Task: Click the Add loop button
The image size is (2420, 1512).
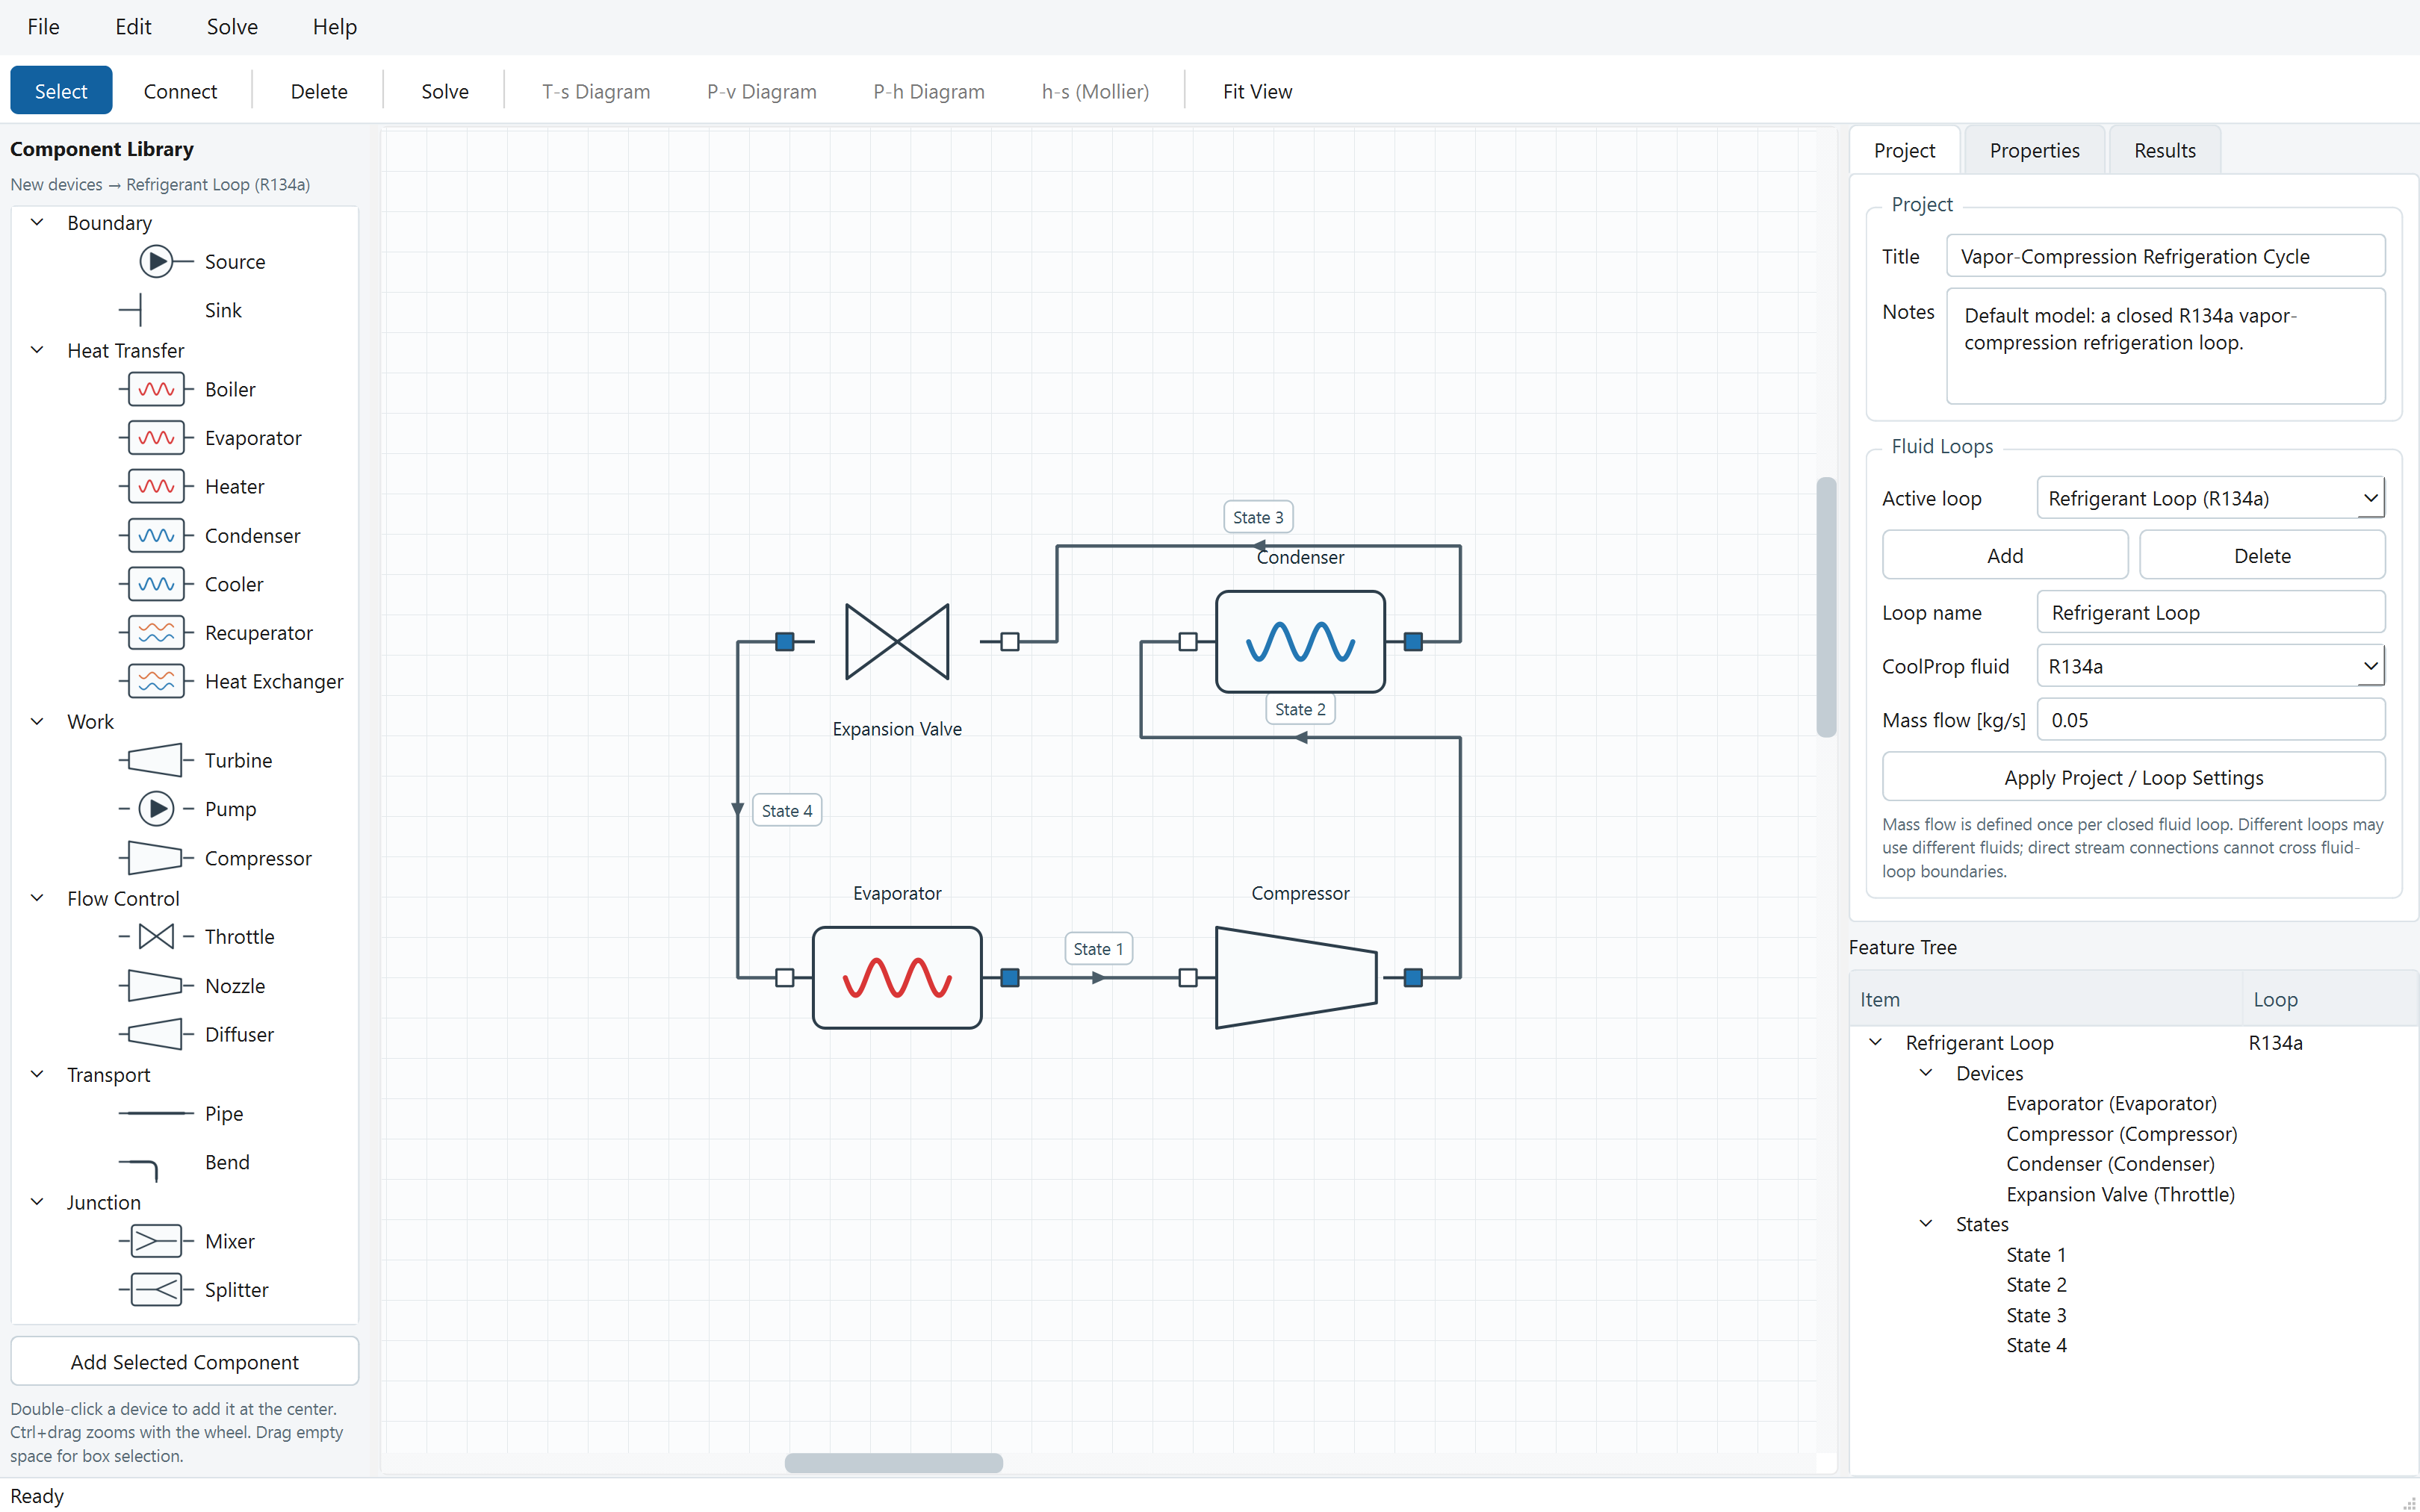Action: click(2004, 555)
